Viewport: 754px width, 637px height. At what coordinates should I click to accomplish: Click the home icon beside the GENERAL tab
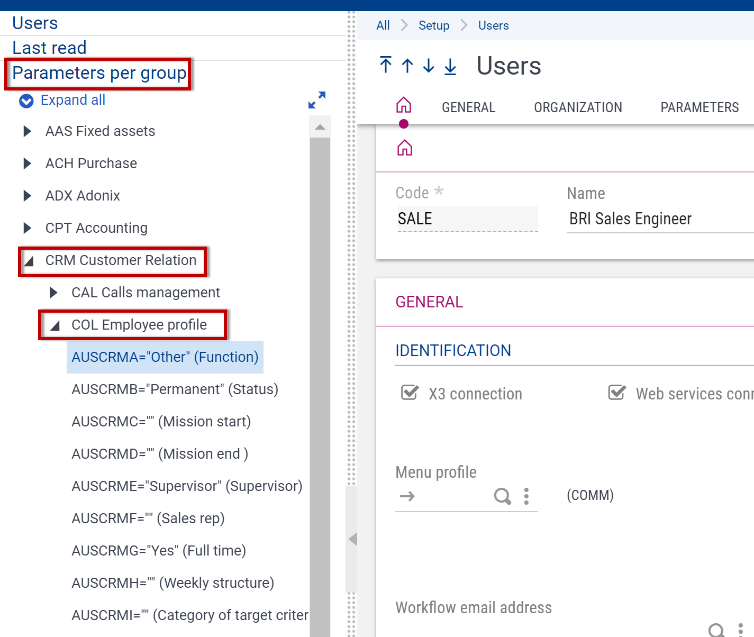point(404,106)
